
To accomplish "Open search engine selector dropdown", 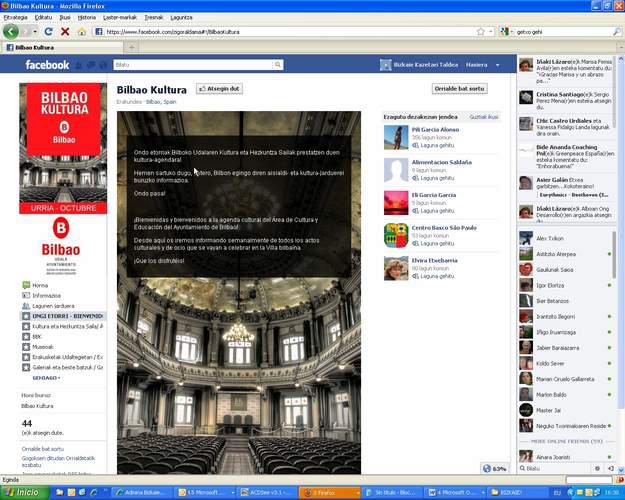I will tap(505, 31).
